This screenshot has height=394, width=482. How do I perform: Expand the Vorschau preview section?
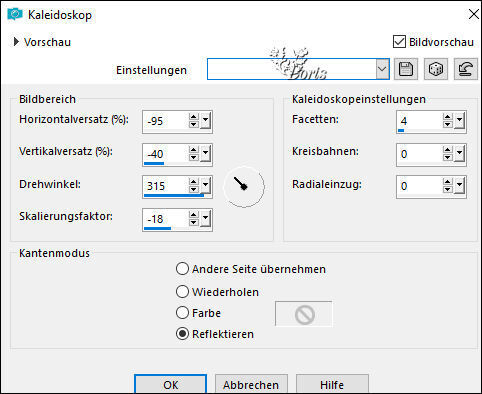pyautogui.click(x=16, y=42)
